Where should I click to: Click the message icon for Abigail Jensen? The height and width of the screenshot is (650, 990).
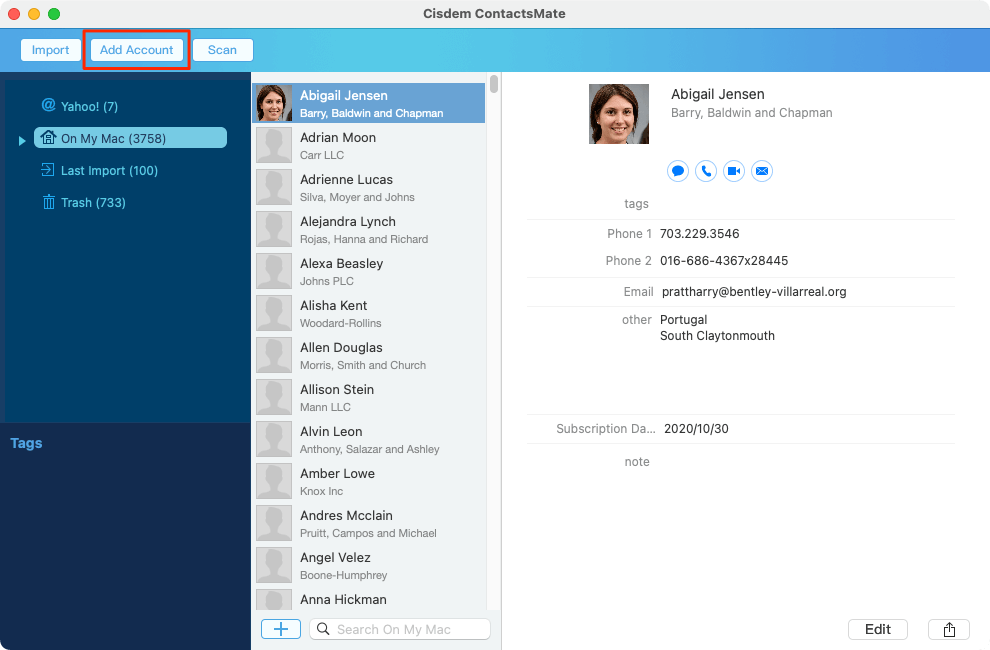pos(678,171)
